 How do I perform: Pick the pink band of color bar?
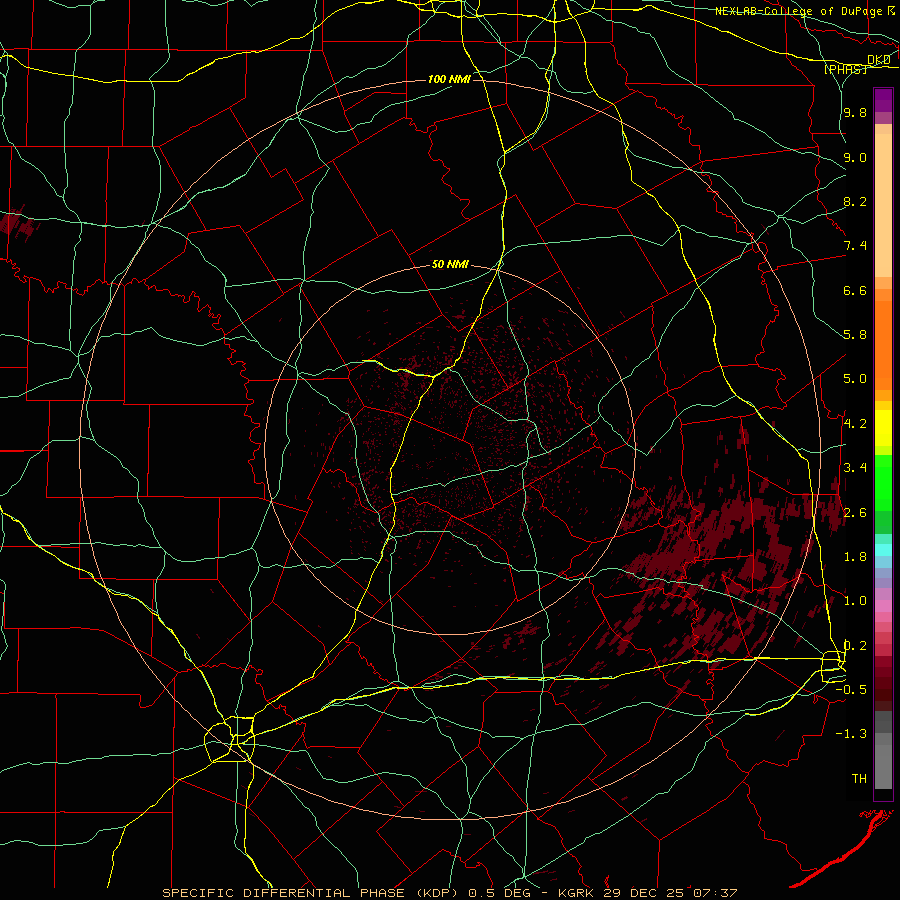(883, 606)
